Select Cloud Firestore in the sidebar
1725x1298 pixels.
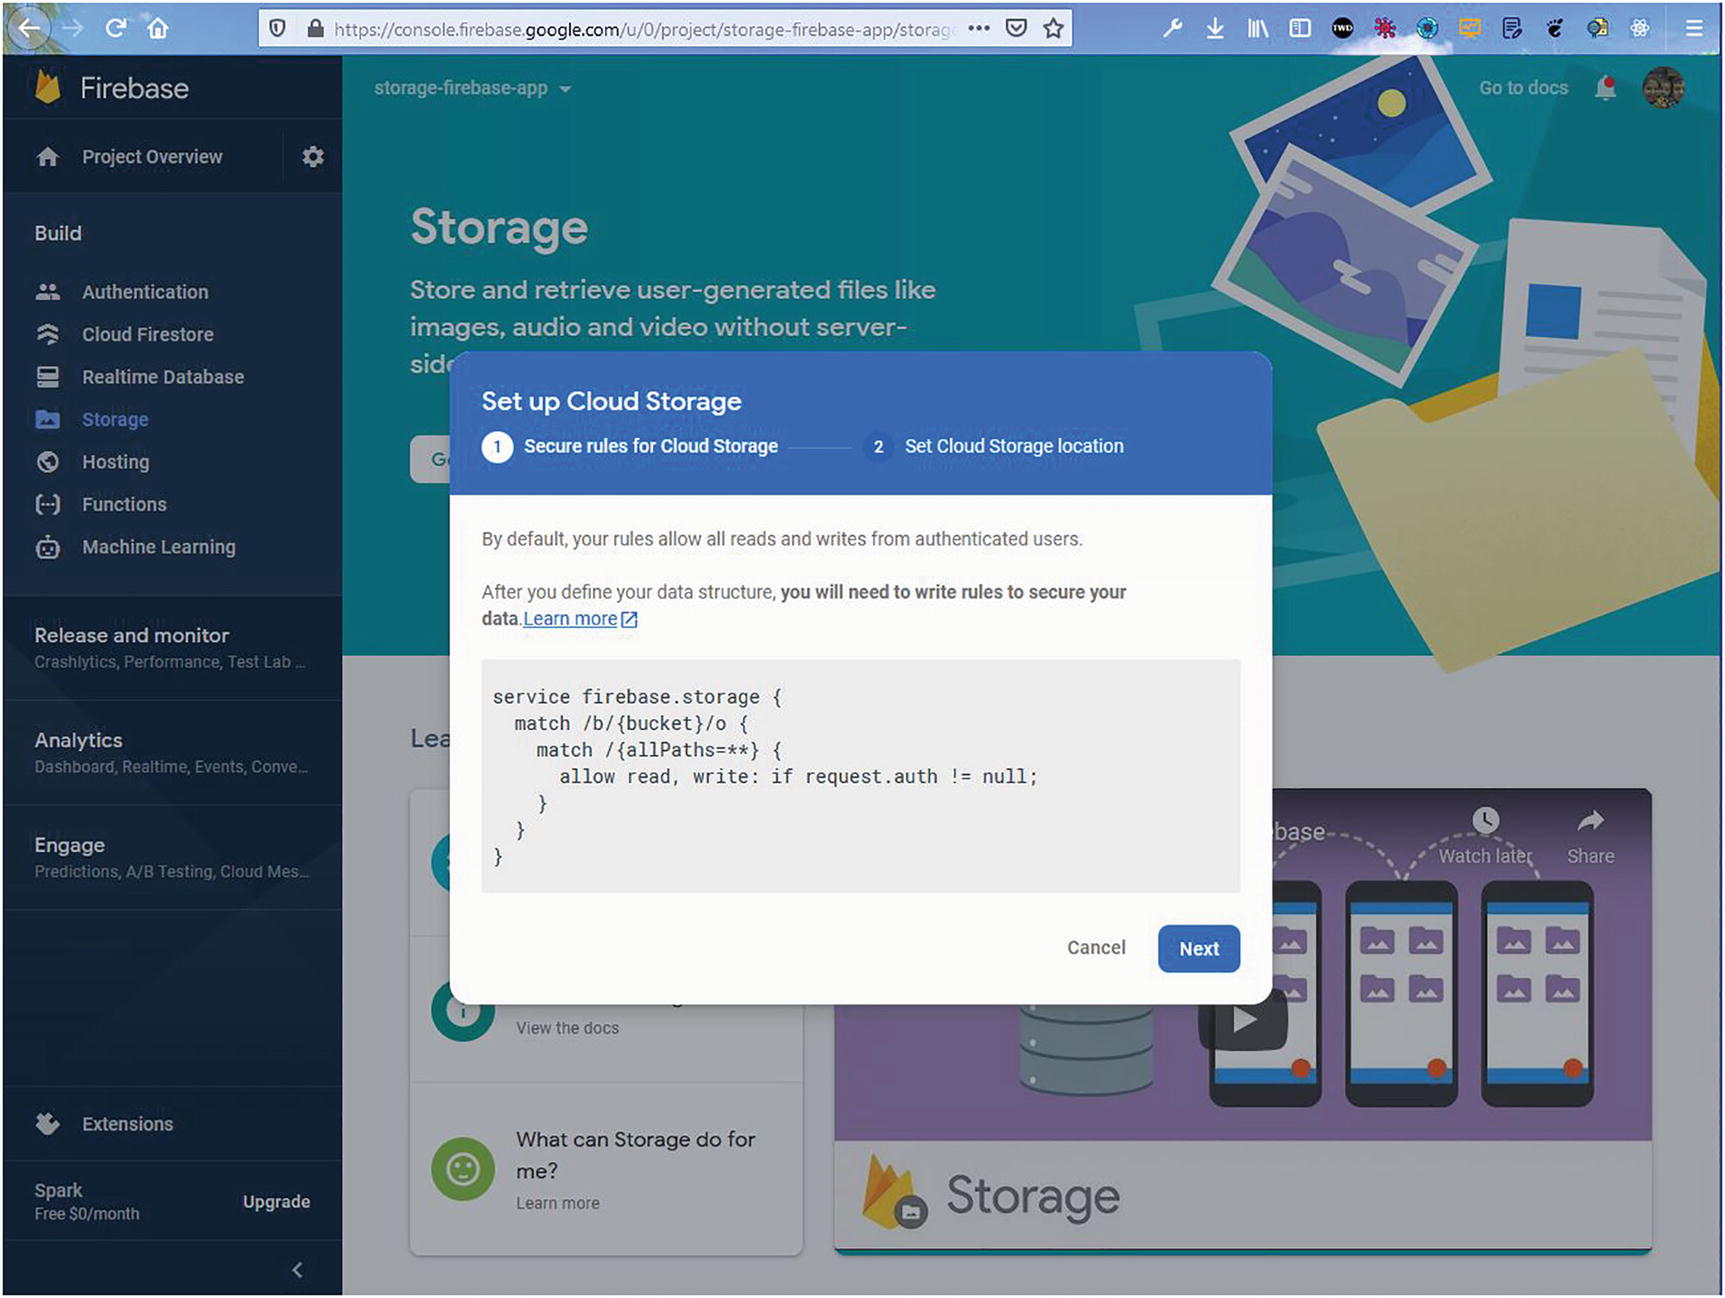pos(147,335)
